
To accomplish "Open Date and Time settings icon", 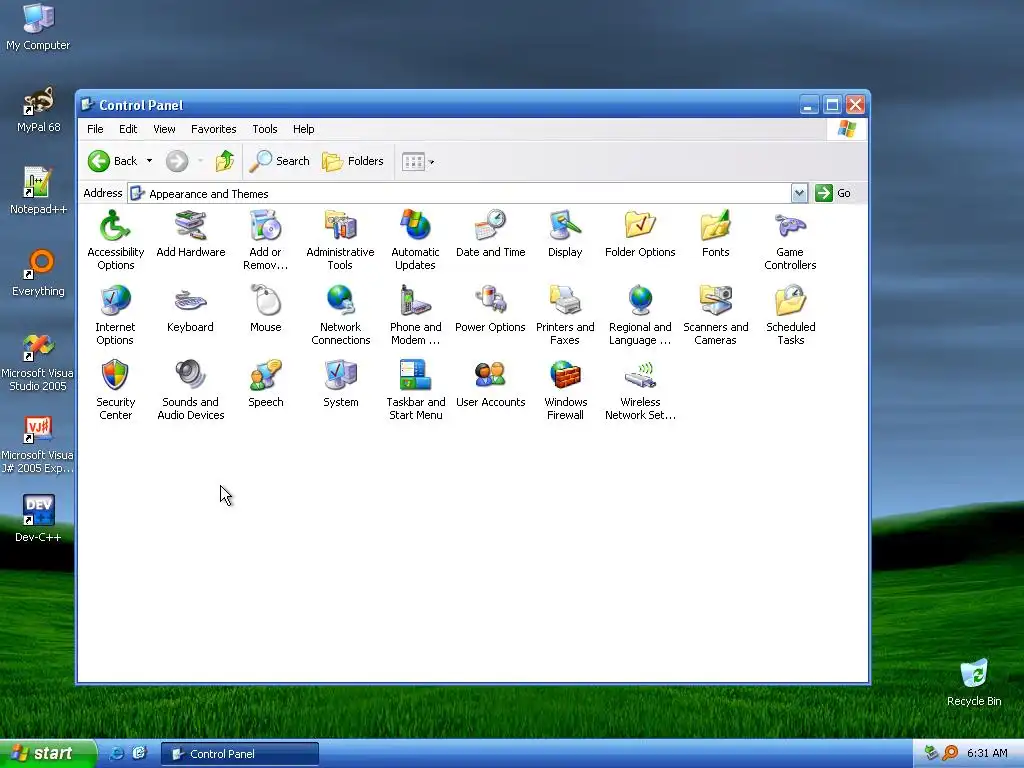I will [490, 234].
